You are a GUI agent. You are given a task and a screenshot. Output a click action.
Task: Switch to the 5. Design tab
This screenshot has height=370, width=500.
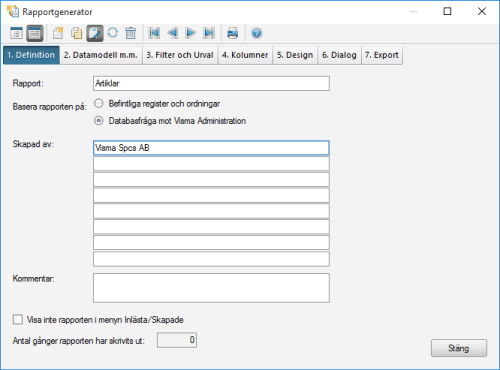click(x=295, y=55)
